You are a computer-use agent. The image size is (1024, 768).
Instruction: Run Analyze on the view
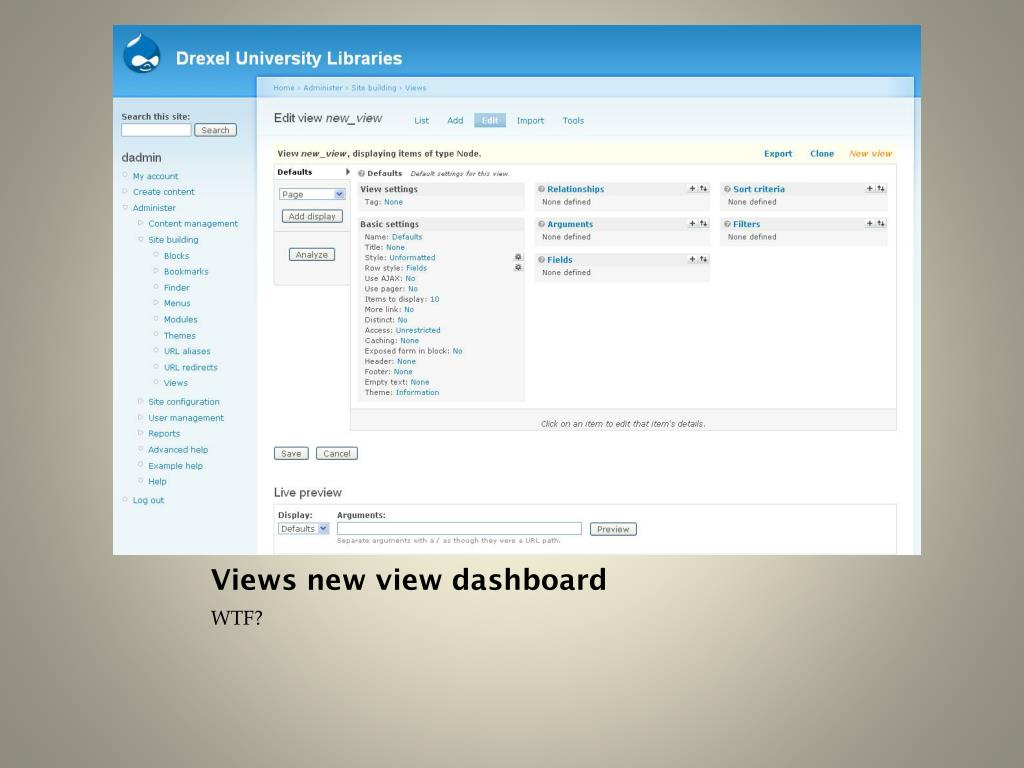(x=312, y=255)
